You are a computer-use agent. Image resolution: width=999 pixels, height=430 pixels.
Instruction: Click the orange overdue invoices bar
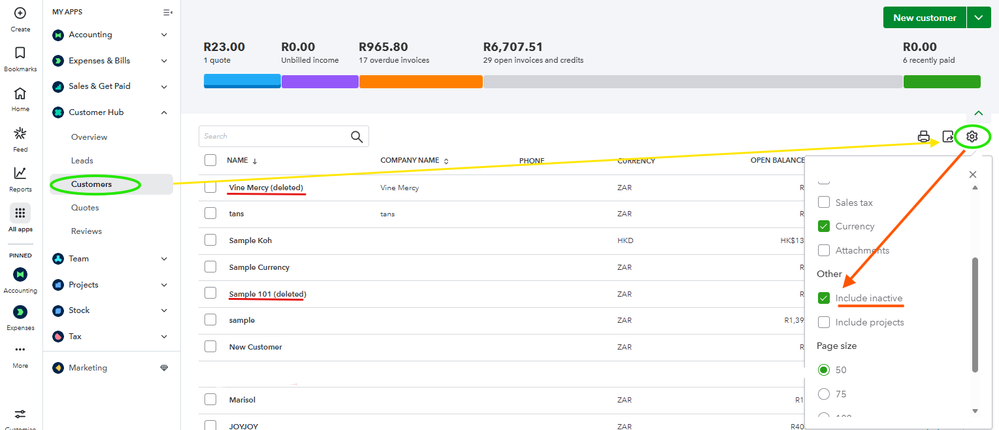[x=420, y=81]
